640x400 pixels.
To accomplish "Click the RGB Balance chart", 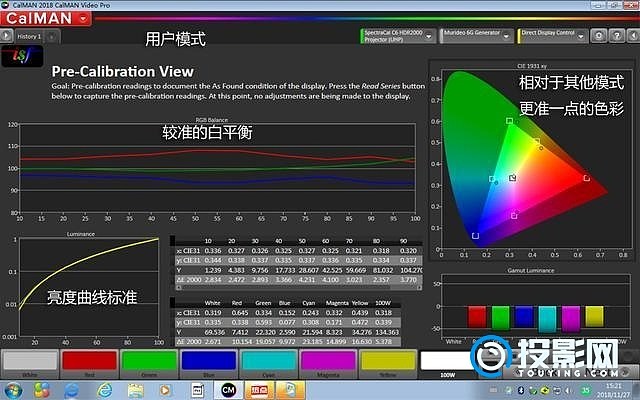I will point(217,168).
